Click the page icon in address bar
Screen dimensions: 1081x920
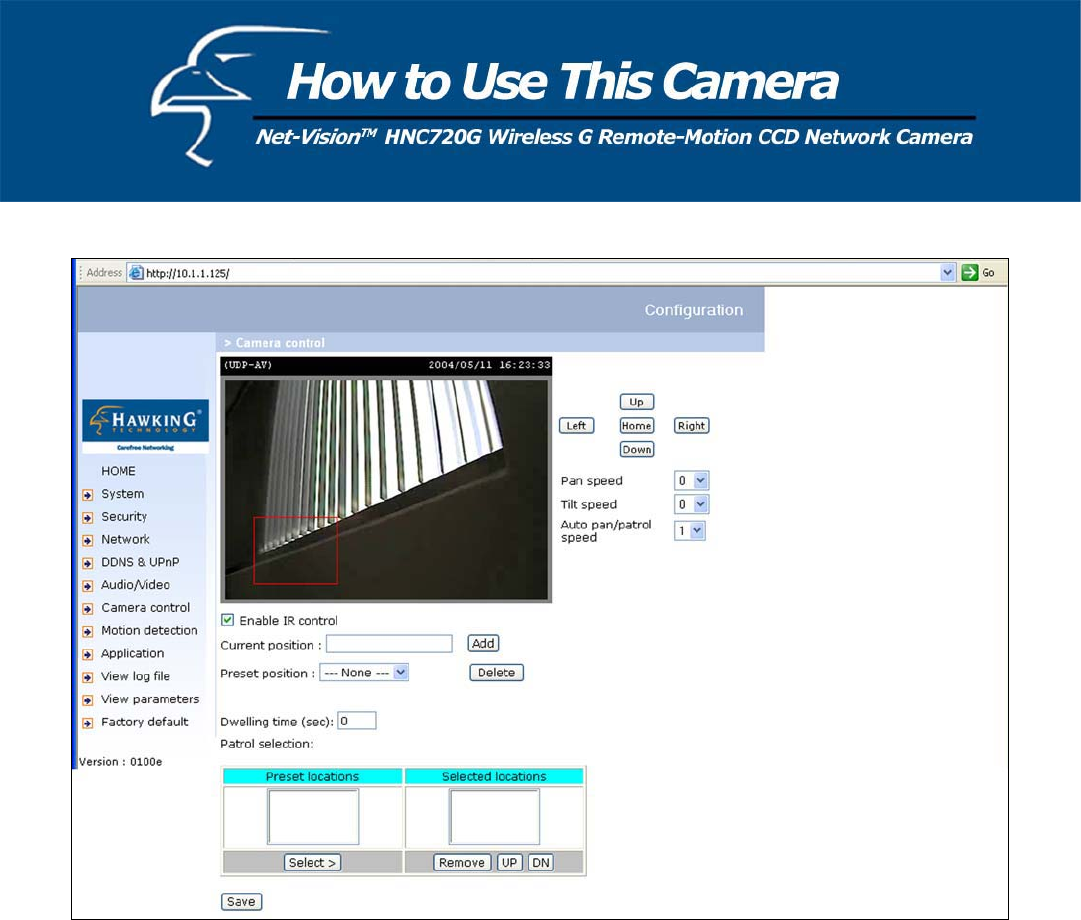coord(137,272)
